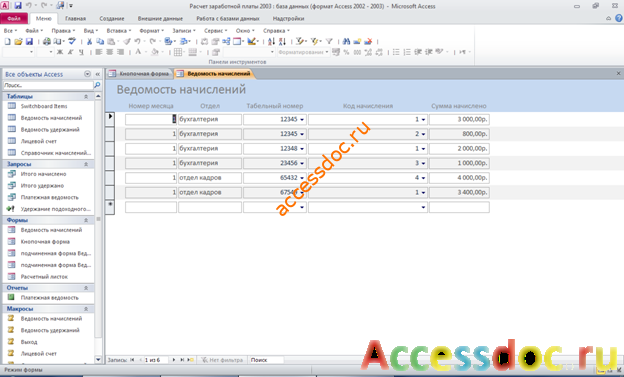
Task: Click the New document toolbar icon
Action: click(x=7, y=41)
